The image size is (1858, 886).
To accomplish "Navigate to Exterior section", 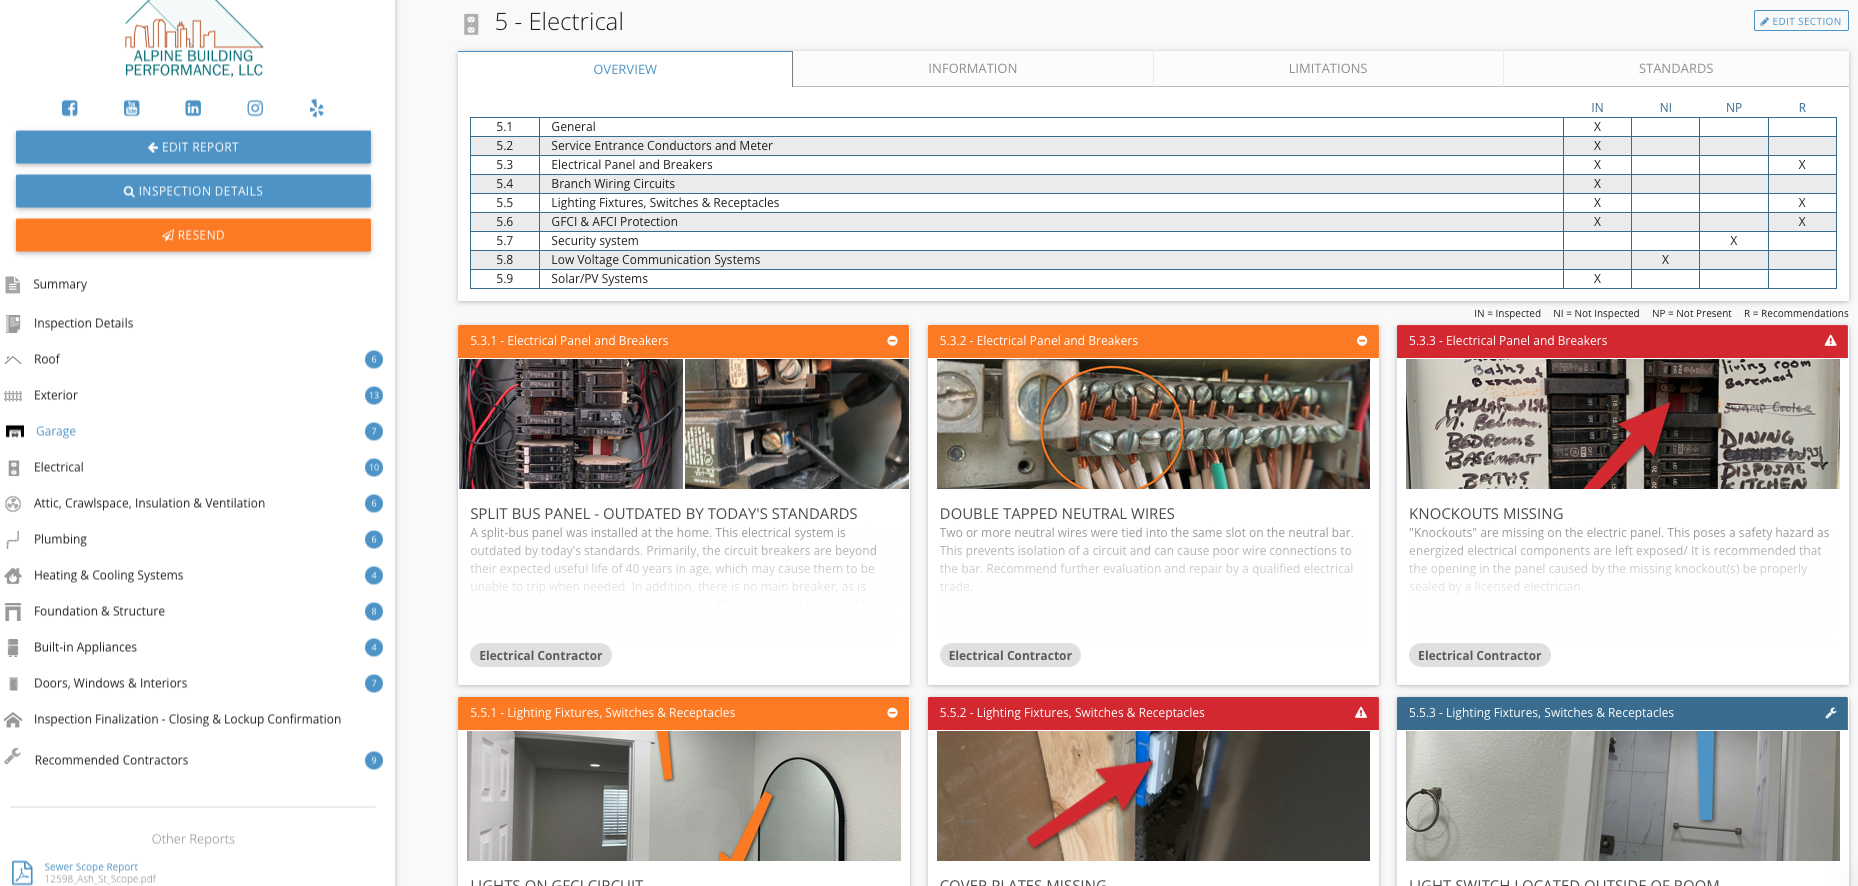I will click(x=56, y=395).
